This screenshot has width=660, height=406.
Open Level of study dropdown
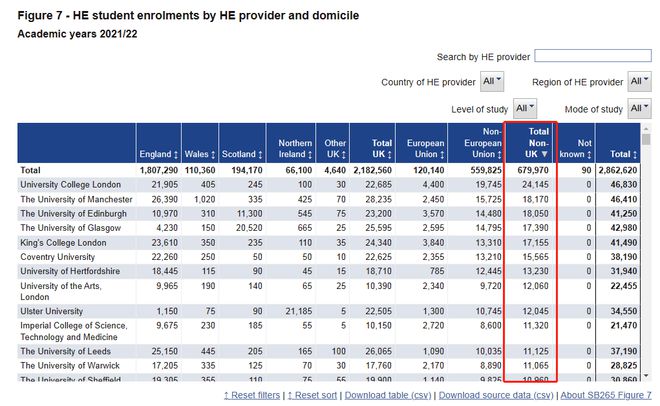pos(524,109)
